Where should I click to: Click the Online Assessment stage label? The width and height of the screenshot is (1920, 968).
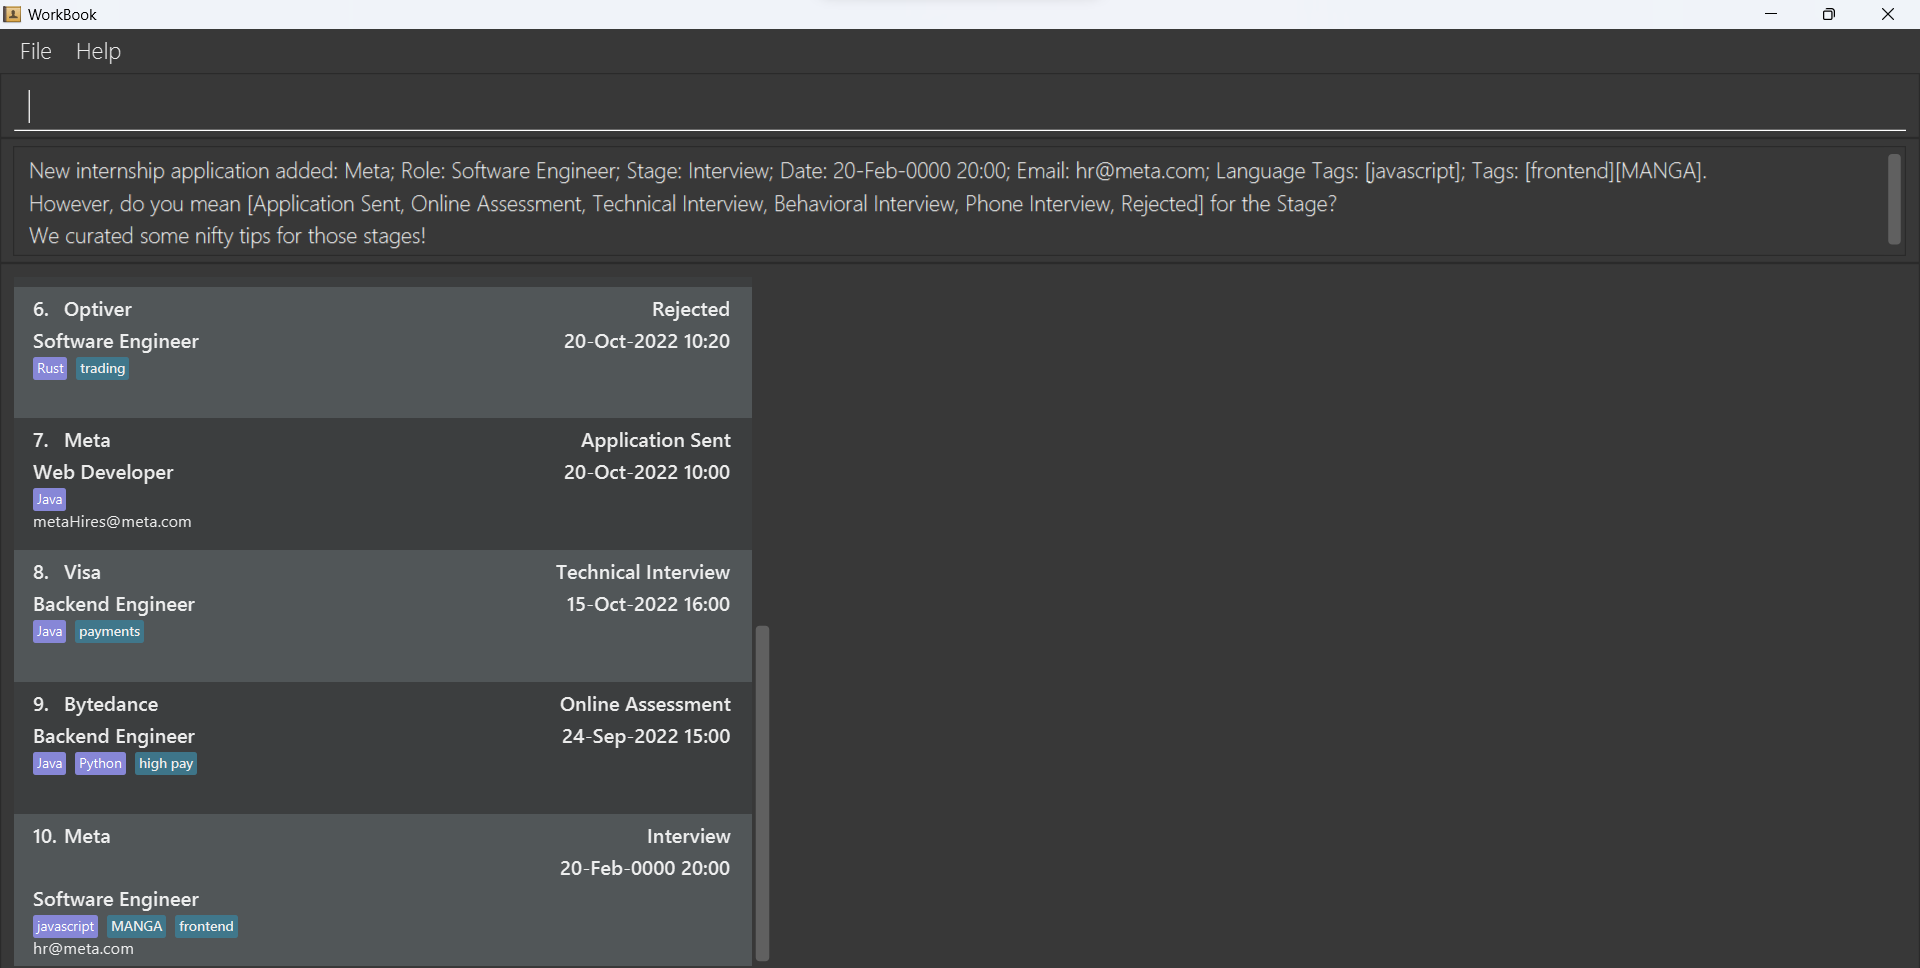645,704
